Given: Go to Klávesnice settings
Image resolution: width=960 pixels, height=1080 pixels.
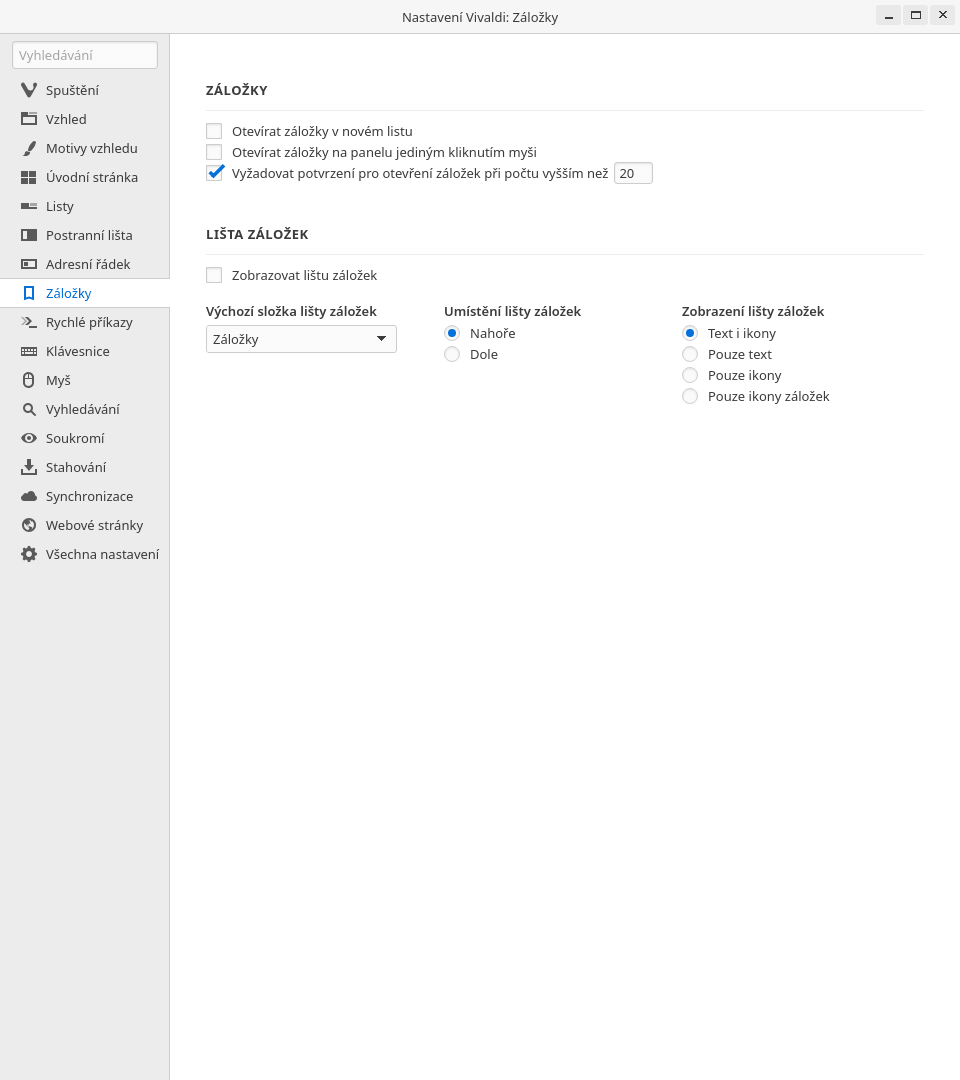Looking at the screenshot, I should [x=85, y=351].
